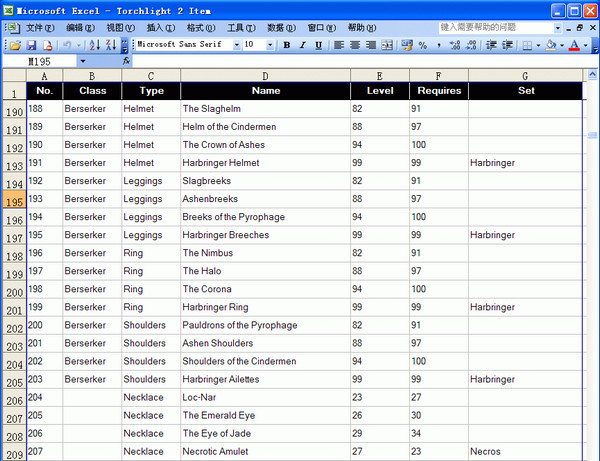The width and height of the screenshot is (600, 461).
Task: Expand the help search box dropdown
Action: 558,28
